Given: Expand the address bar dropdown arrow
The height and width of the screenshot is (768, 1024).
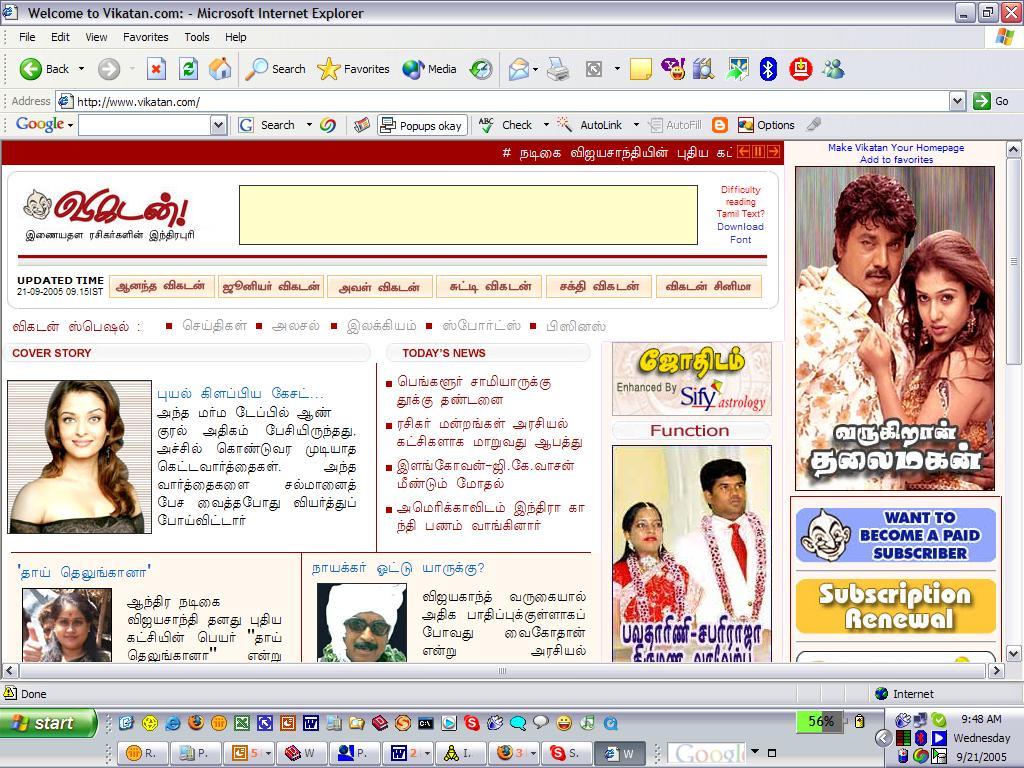Looking at the screenshot, I should tap(957, 101).
